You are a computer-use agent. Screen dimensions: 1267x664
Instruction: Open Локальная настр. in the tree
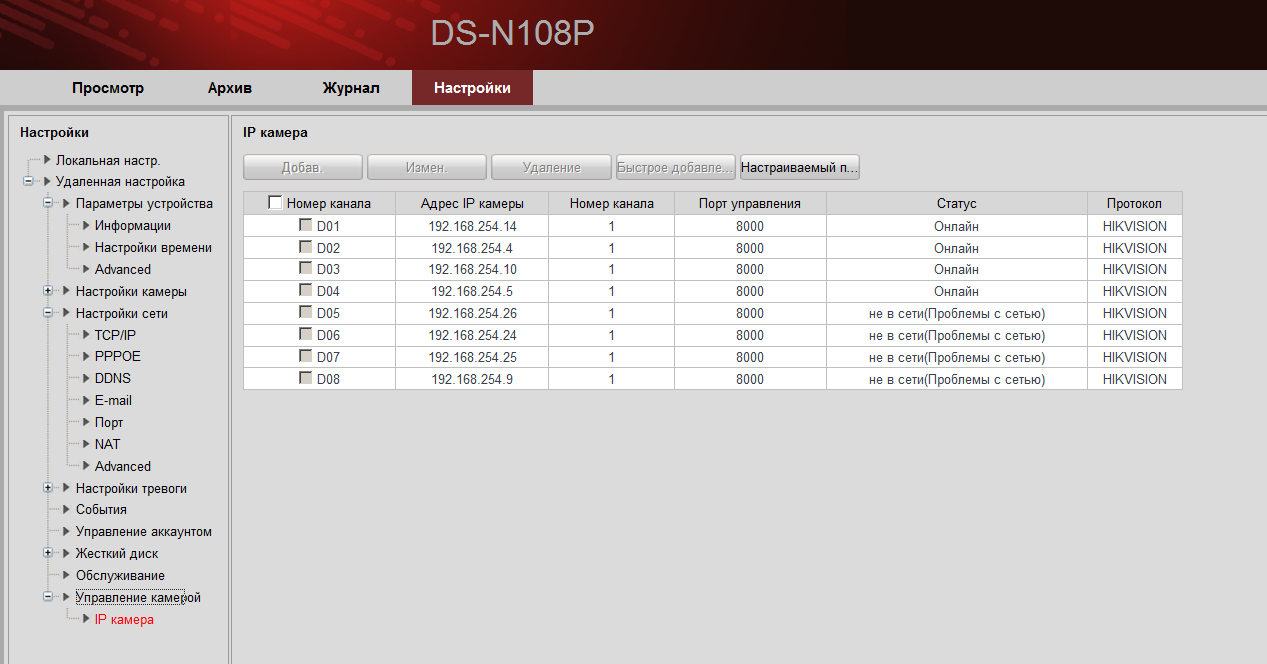108,160
